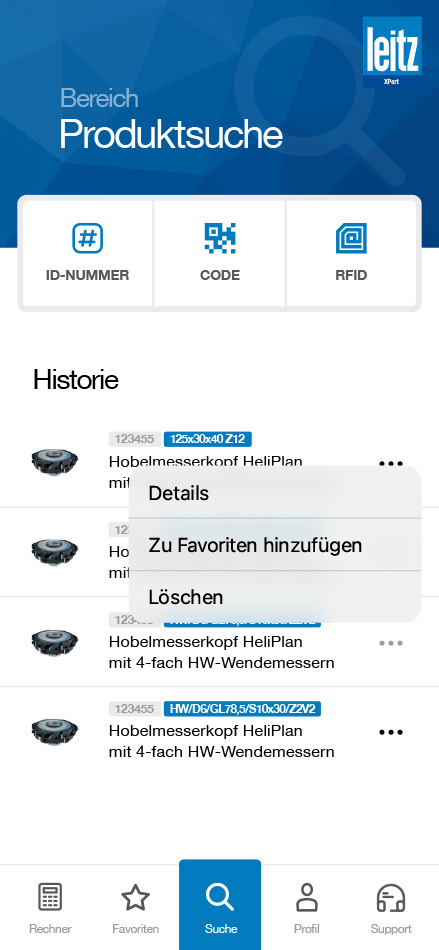Open the Support headset tab

[x=391, y=908]
